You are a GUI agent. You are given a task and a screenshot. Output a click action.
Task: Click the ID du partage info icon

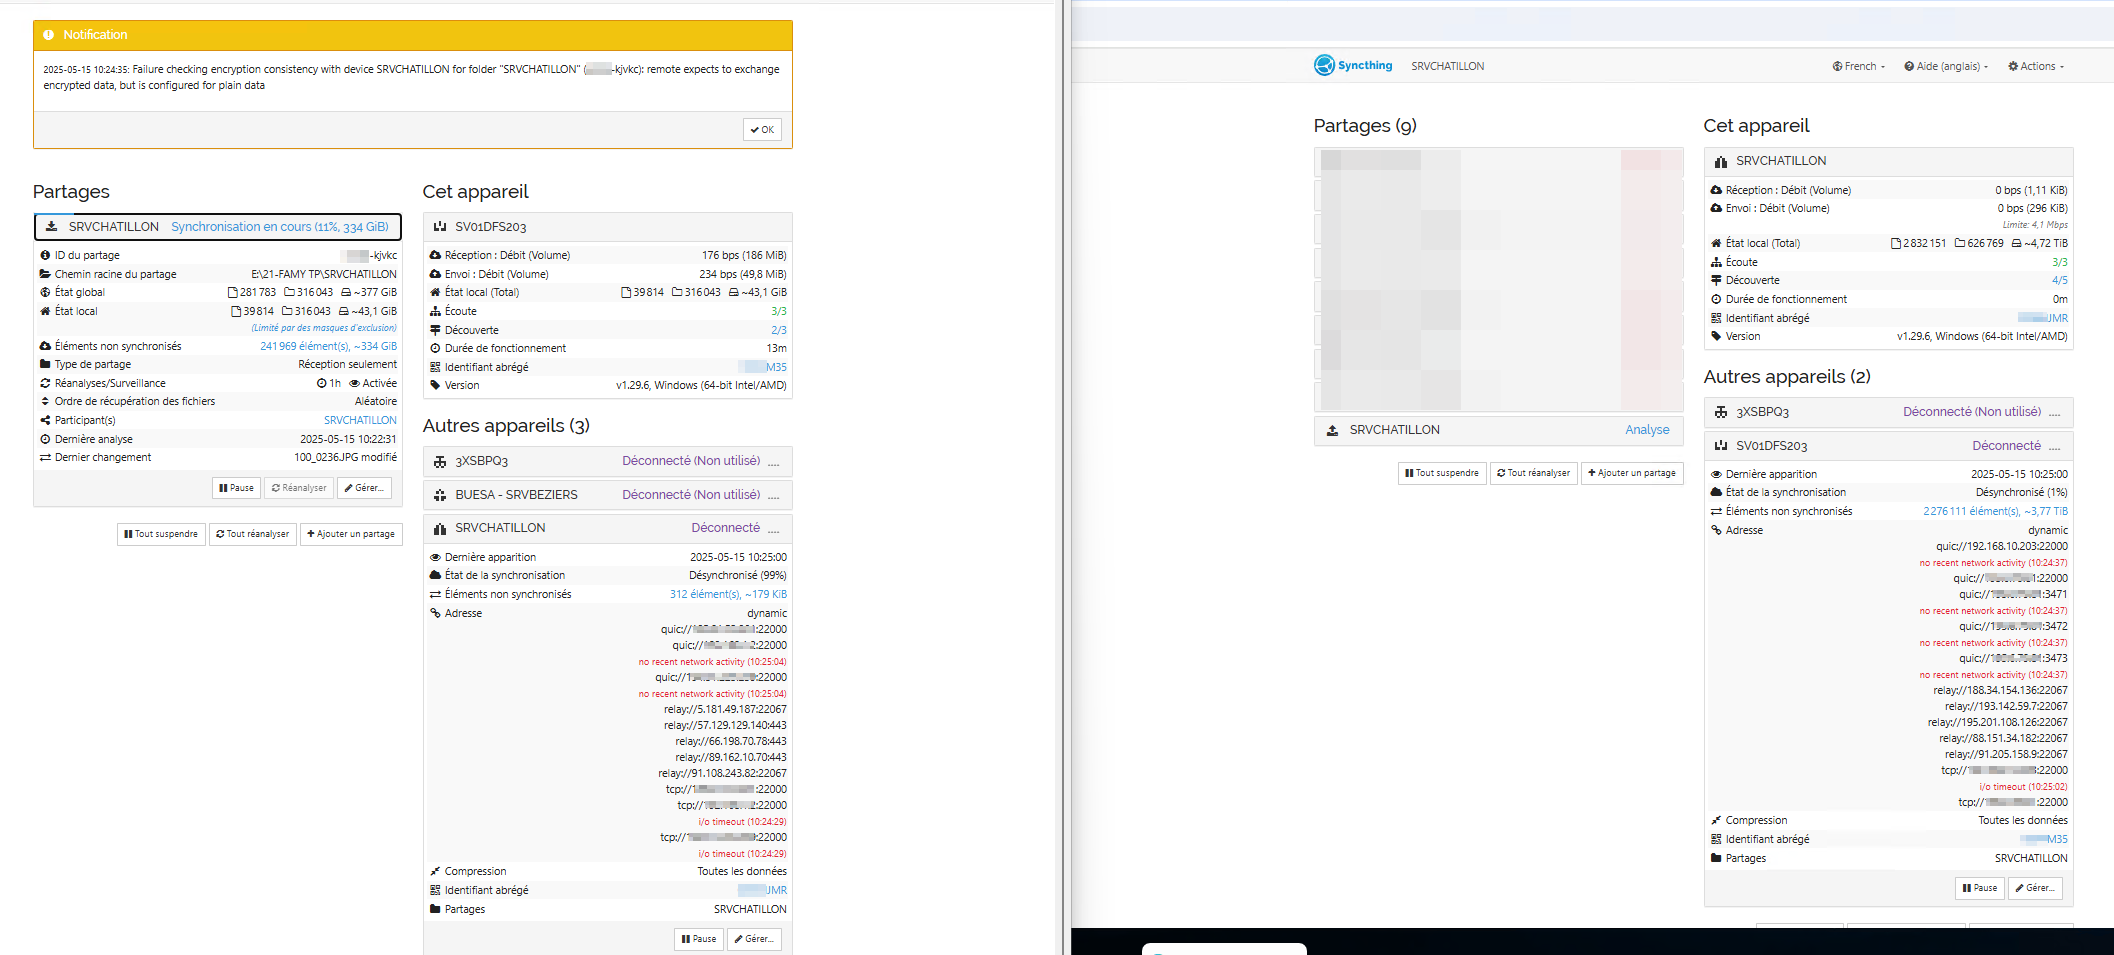click(x=45, y=255)
